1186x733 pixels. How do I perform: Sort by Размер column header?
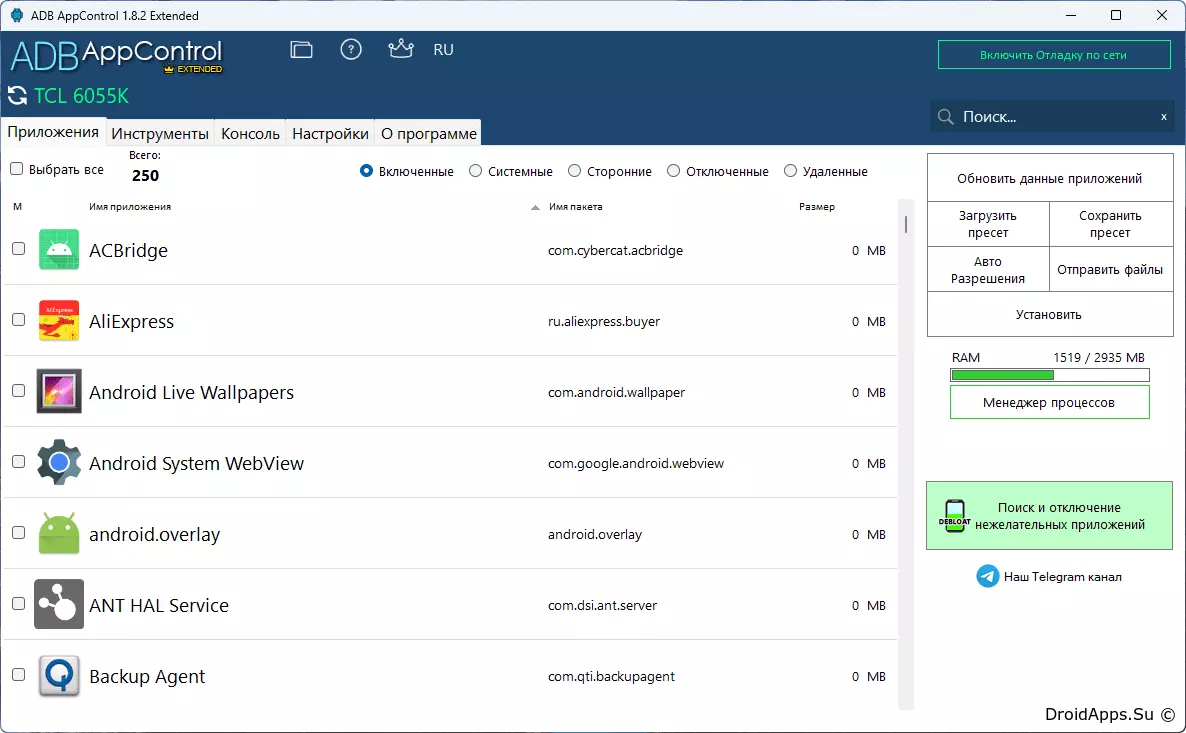(x=817, y=207)
